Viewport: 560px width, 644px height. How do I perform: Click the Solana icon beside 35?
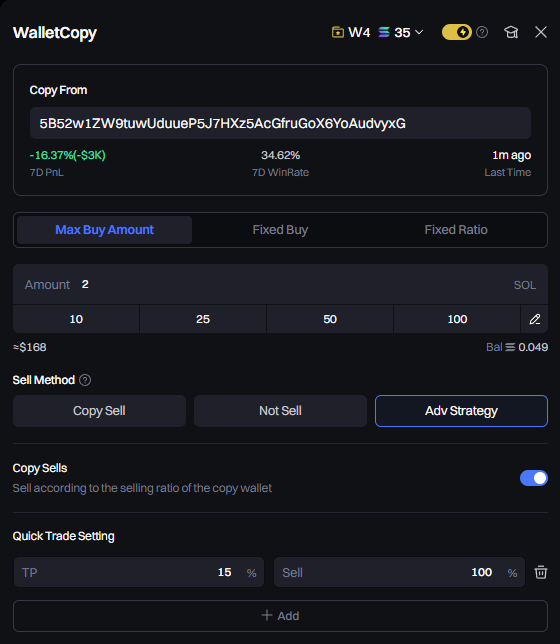pyautogui.click(x=384, y=32)
